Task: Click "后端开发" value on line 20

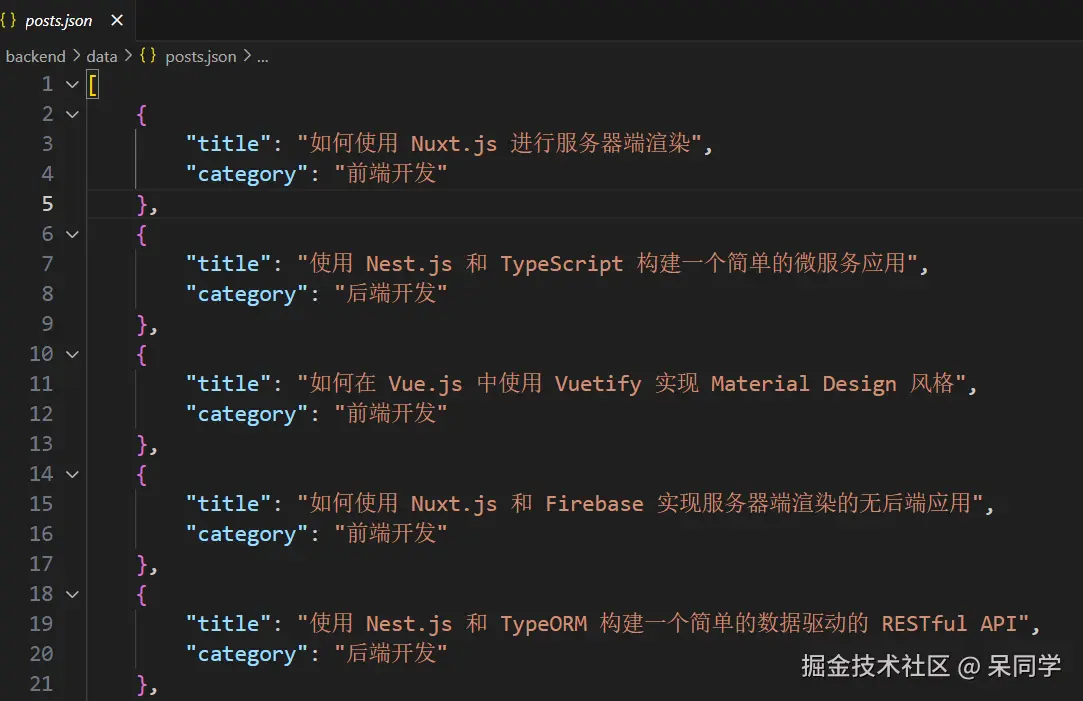Action: (391, 653)
